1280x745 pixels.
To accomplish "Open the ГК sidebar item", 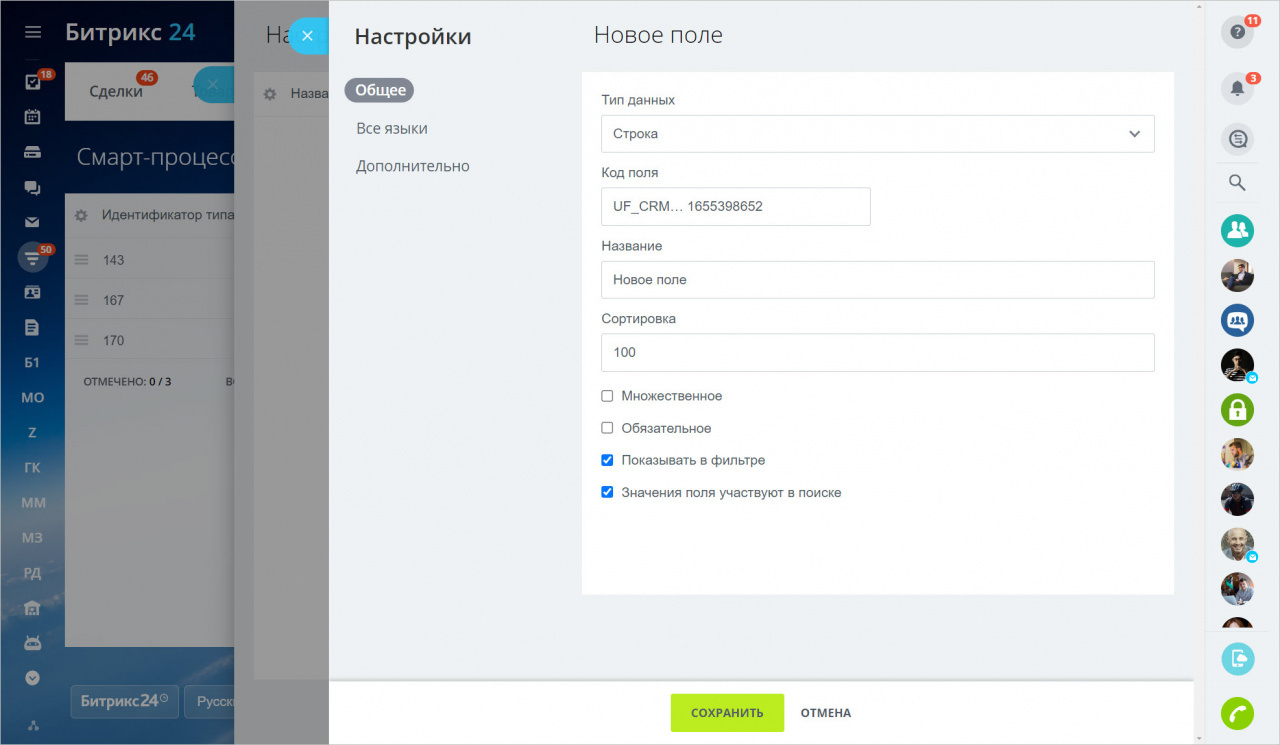I will coord(33,467).
